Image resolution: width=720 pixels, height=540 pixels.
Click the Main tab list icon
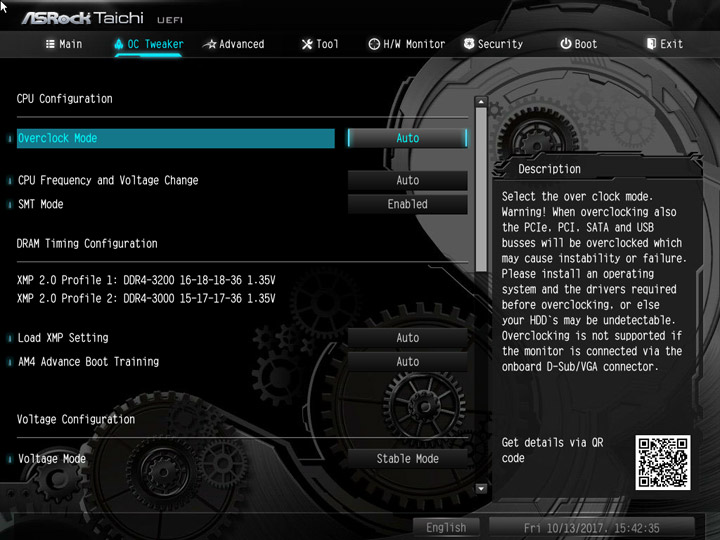coord(50,44)
